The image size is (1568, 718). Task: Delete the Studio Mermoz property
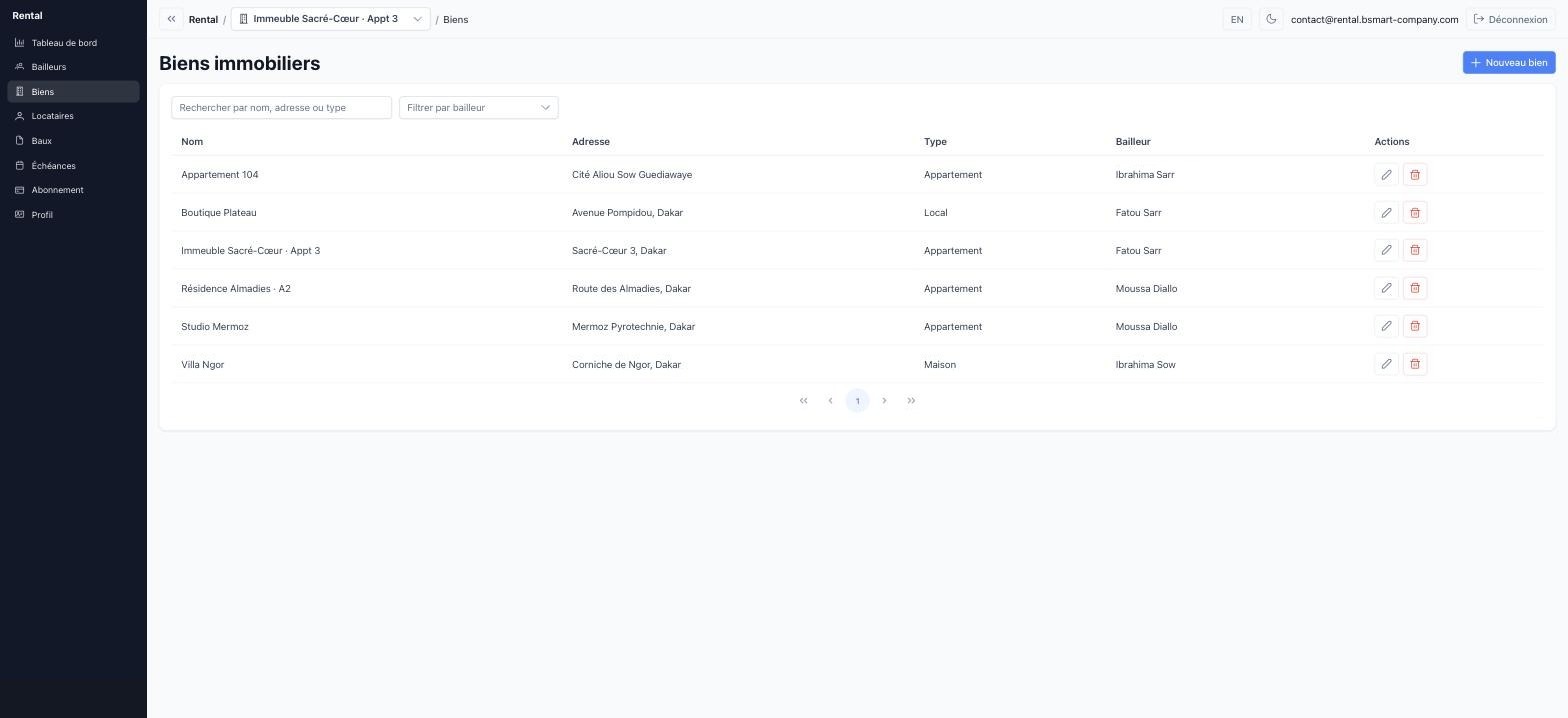pos(1415,327)
